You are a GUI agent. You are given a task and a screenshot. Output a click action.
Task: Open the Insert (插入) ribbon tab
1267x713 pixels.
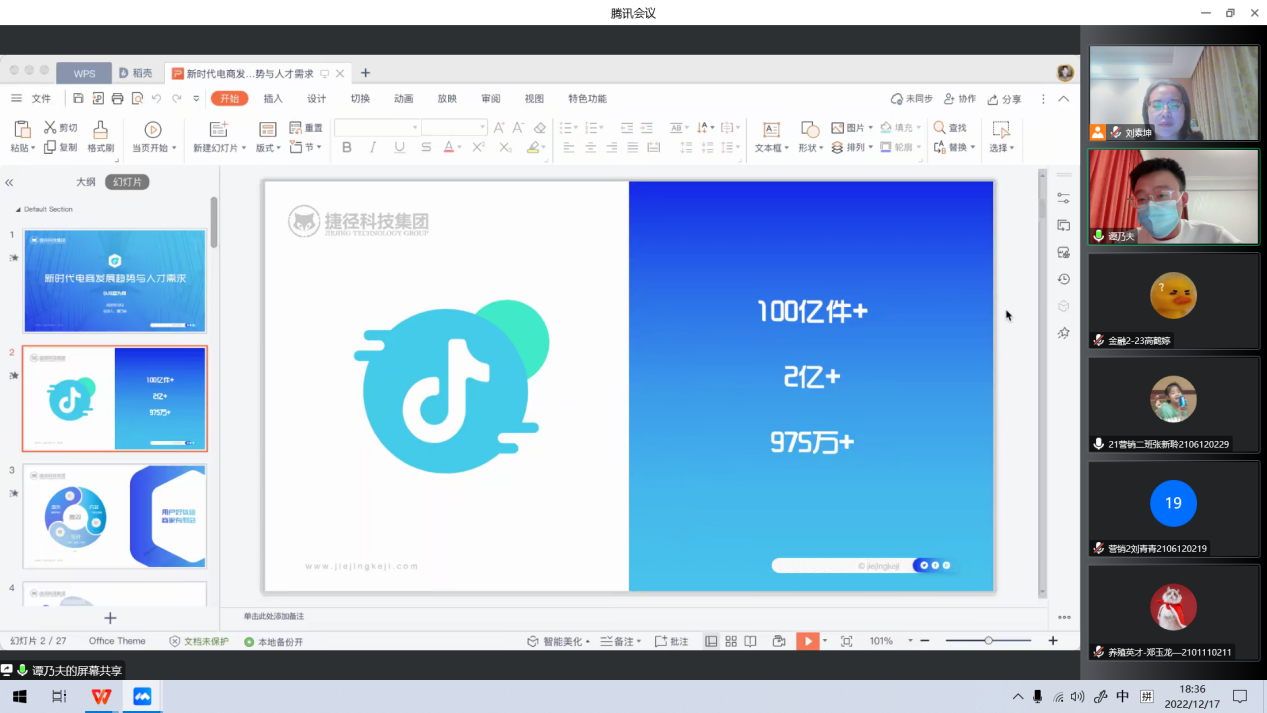pyautogui.click(x=273, y=99)
